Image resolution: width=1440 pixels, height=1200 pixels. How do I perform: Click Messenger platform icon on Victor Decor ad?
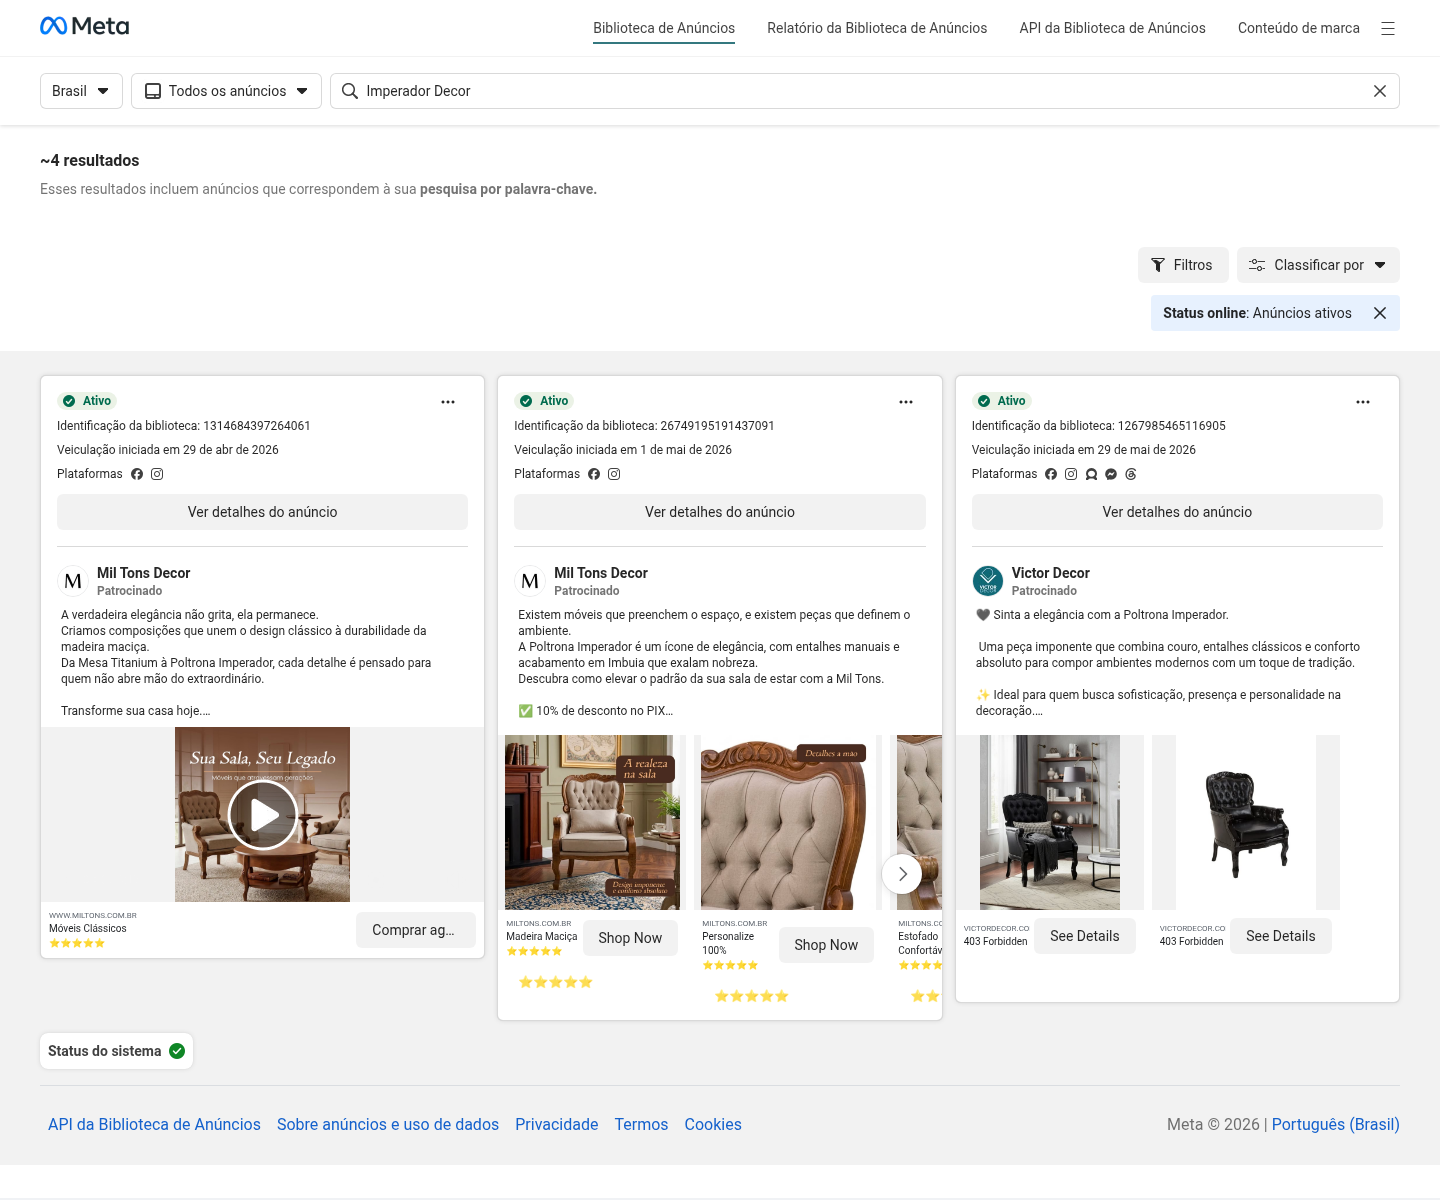point(1111,474)
